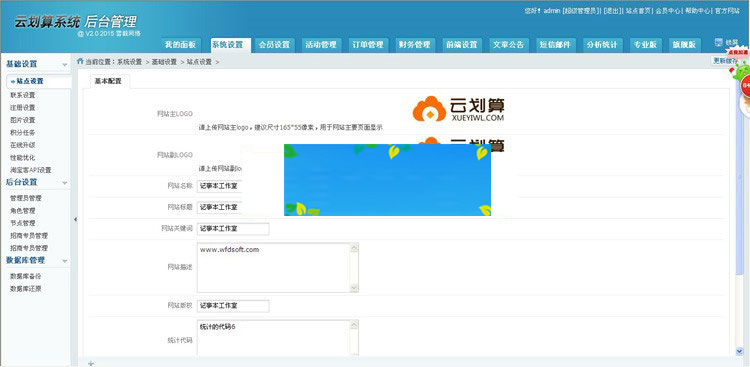Image resolution: width=750 pixels, height=367 pixels.
Task: Open 注册设置 in the sidebar
Action: [22, 108]
